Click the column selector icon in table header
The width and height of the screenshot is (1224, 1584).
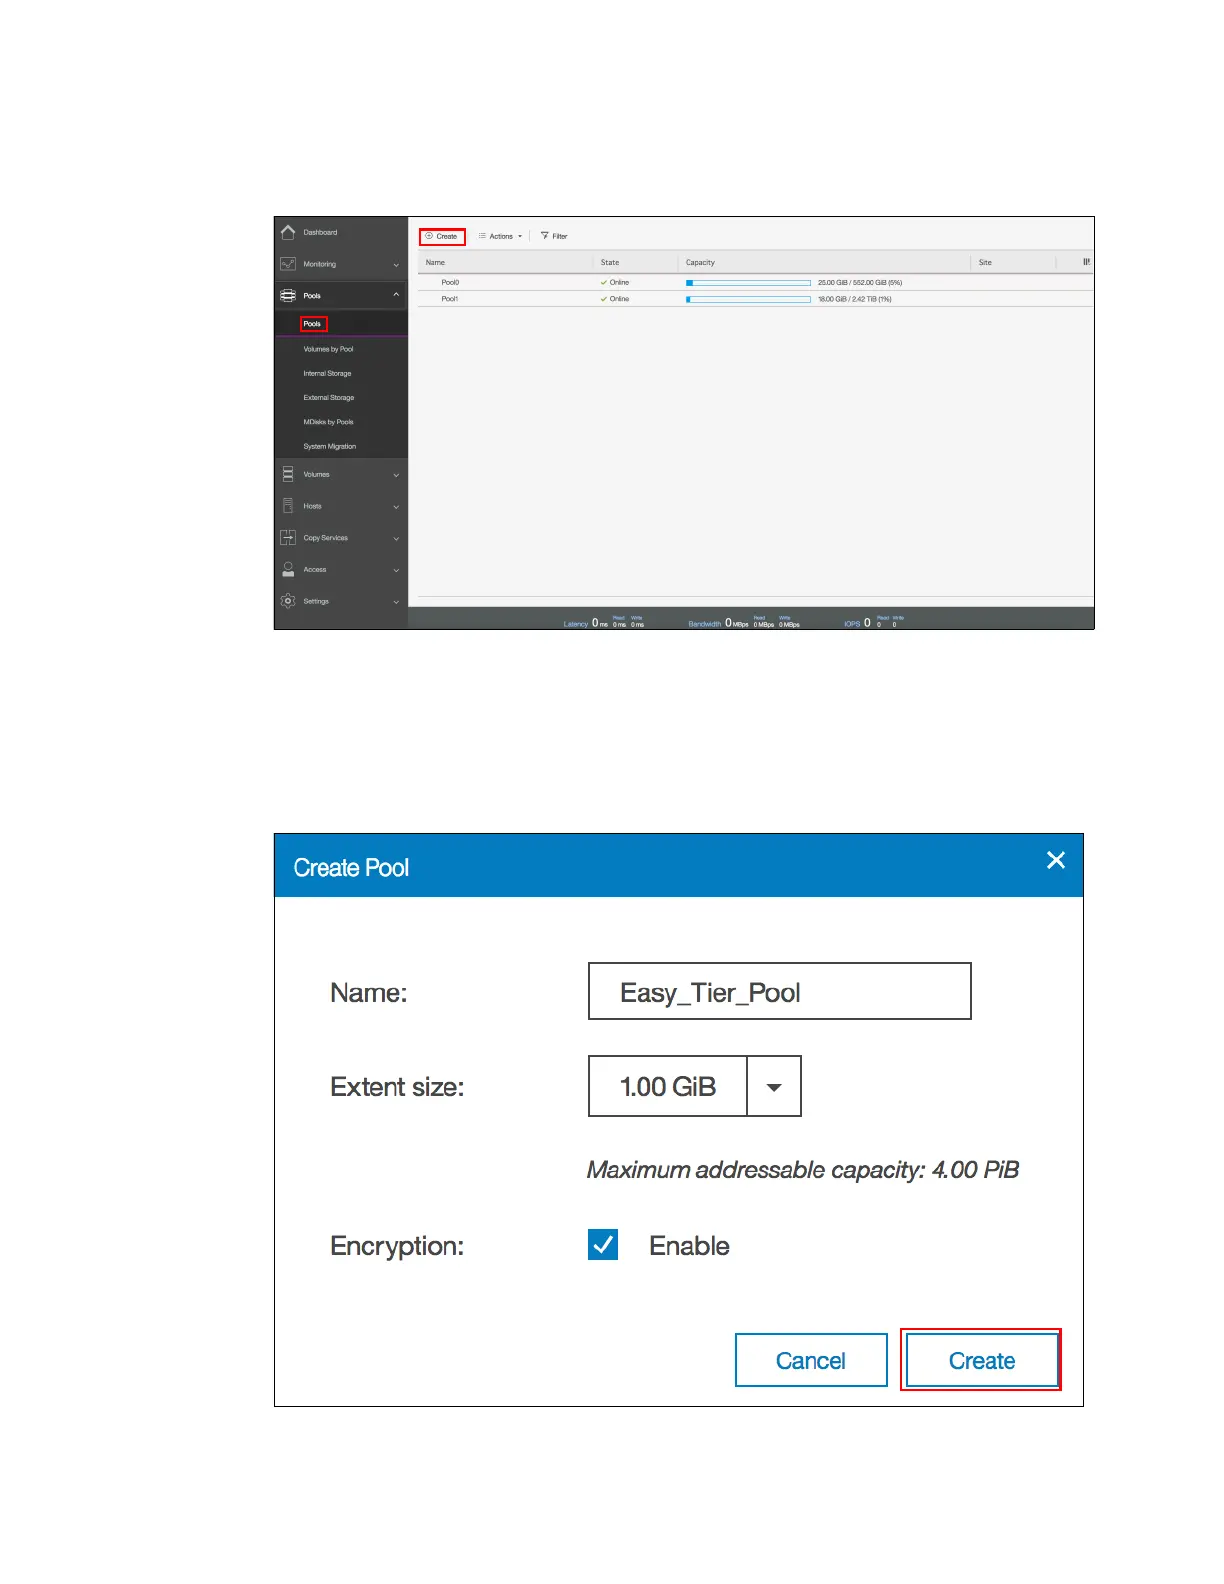[x=1086, y=262]
